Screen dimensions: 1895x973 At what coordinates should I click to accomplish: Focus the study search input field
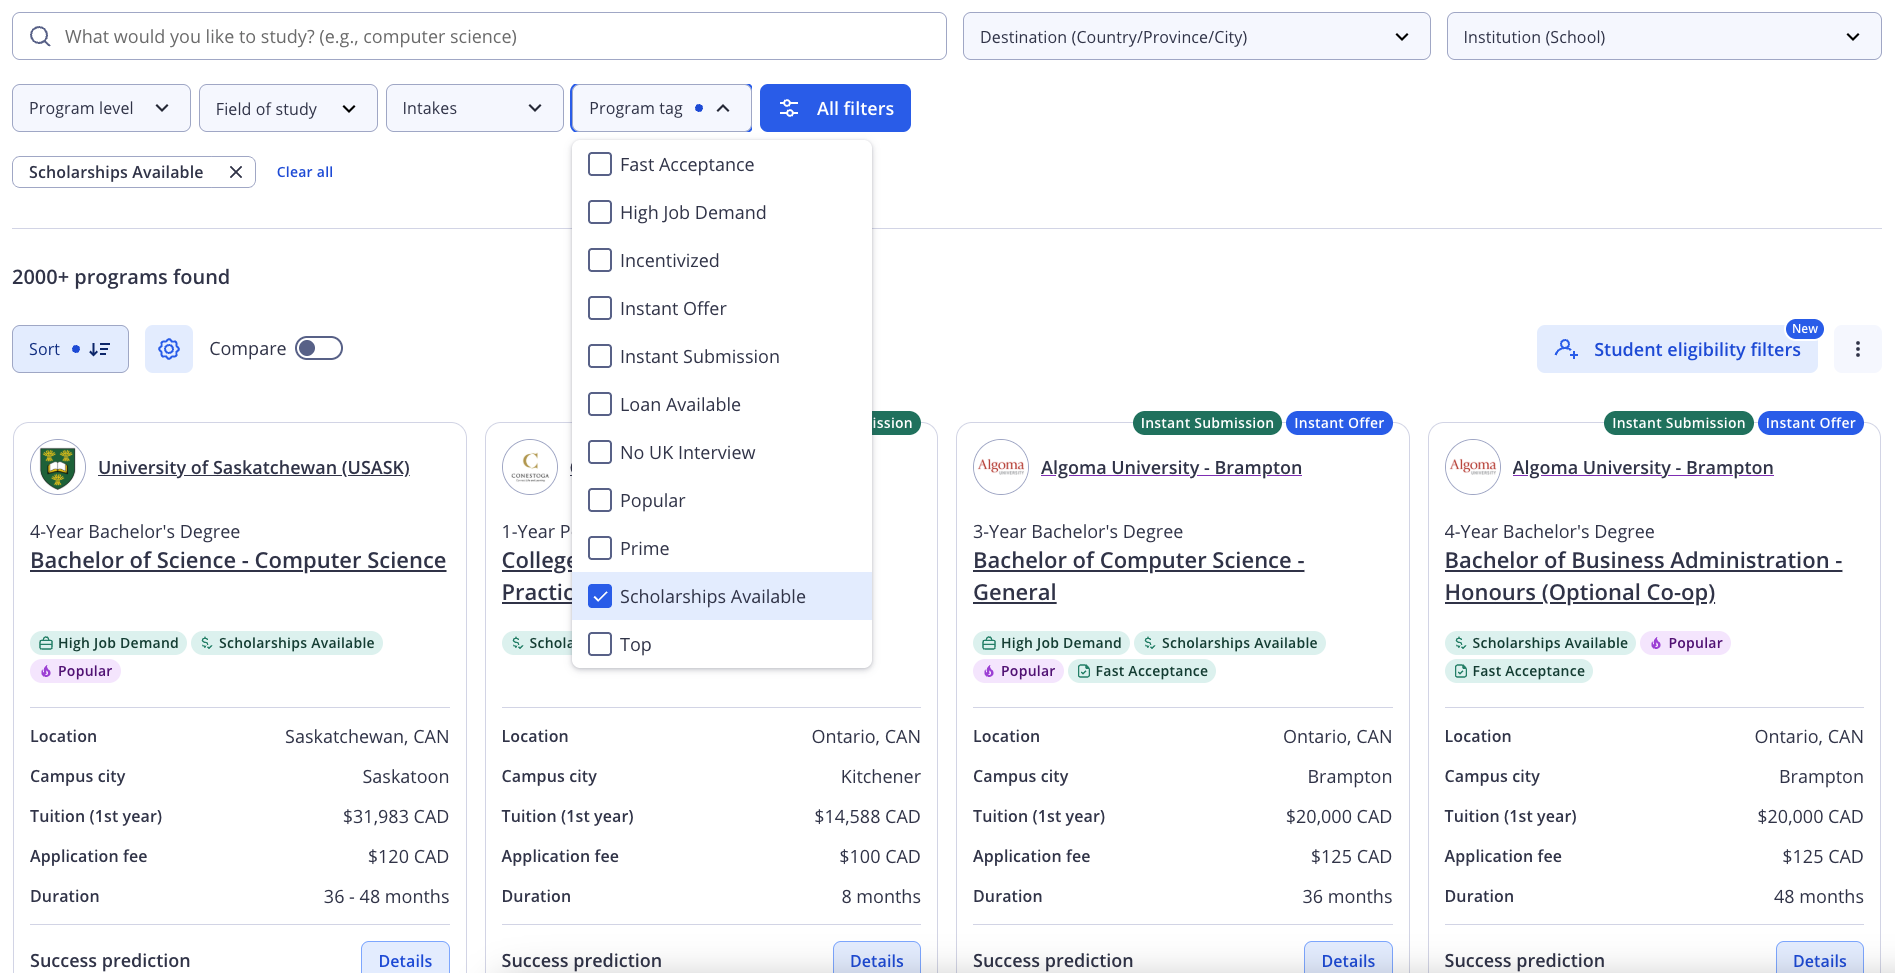479,37
